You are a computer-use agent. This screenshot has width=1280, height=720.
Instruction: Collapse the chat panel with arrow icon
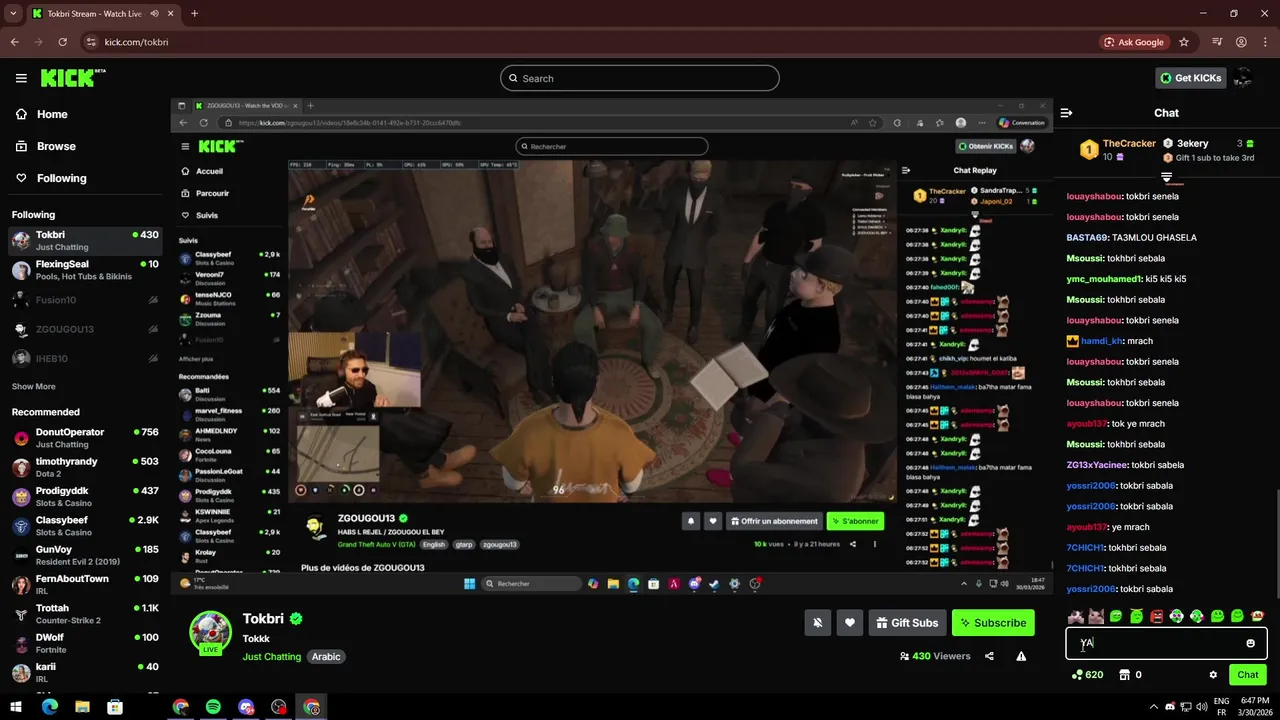(1066, 113)
